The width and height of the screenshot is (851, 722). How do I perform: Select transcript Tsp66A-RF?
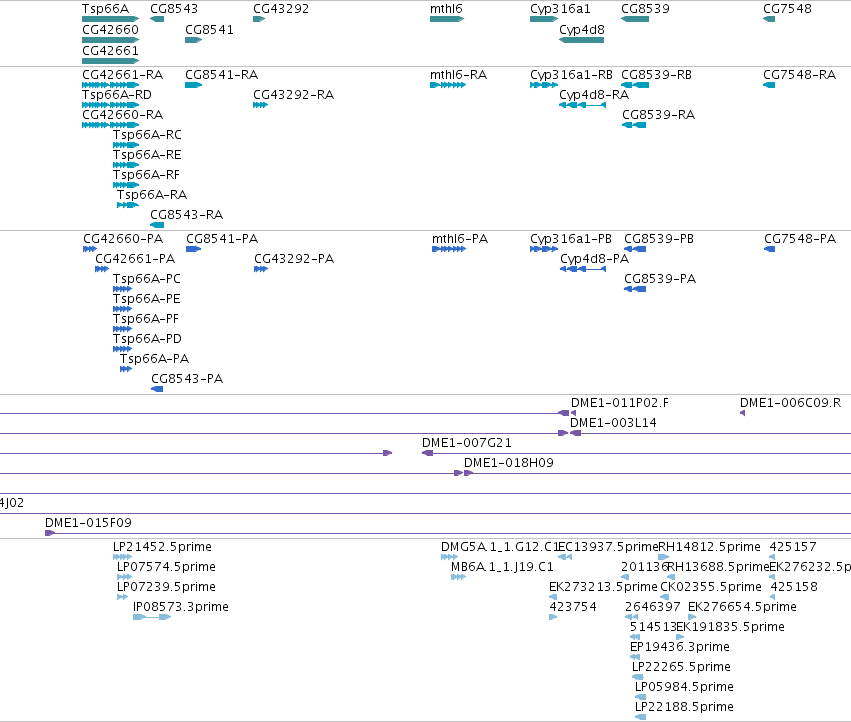tap(126, 185)
